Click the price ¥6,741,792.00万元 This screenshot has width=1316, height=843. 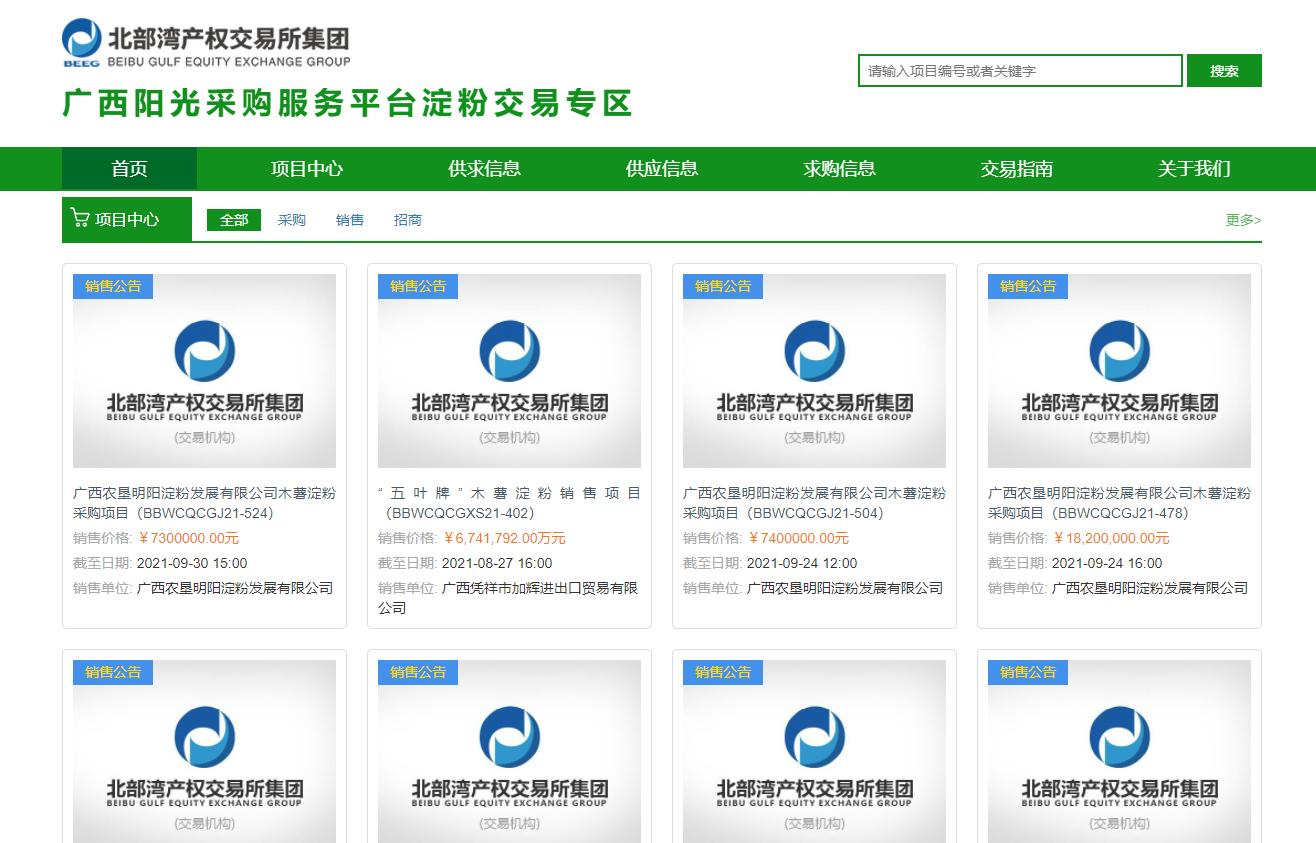504,538
